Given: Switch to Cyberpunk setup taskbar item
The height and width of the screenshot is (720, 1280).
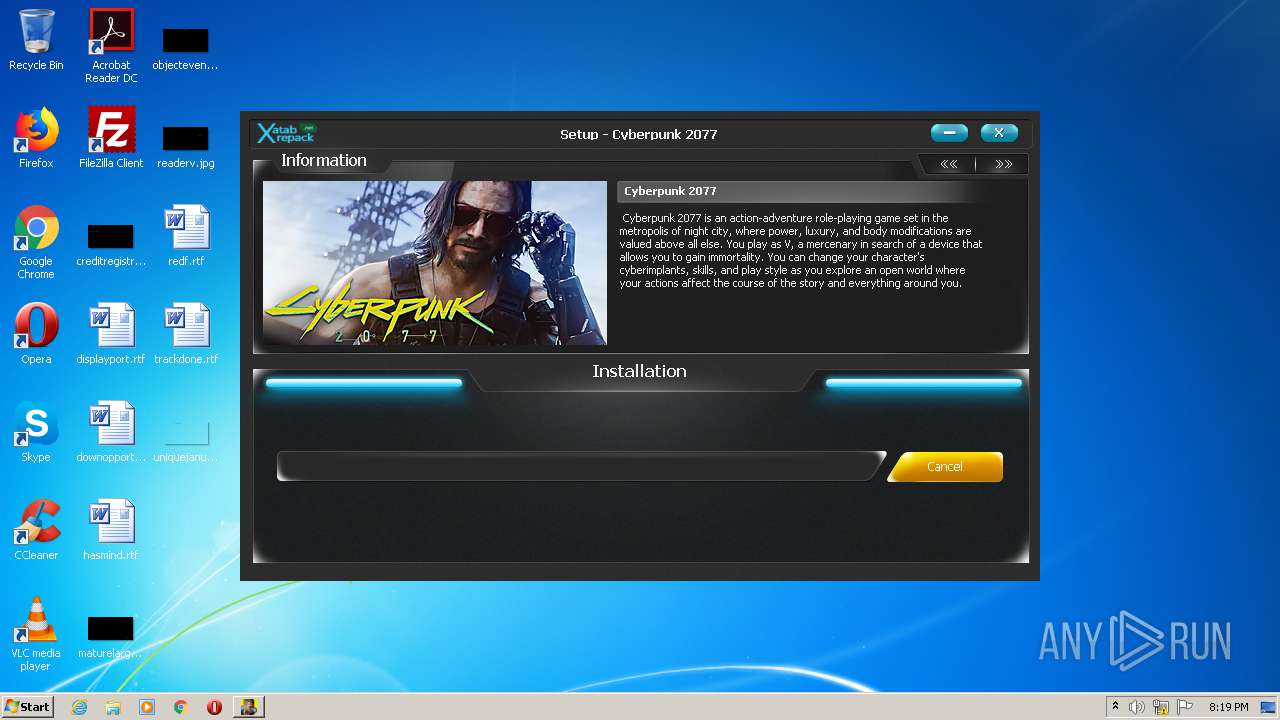Looking at the screenshot, I should [x=248, y=707].
